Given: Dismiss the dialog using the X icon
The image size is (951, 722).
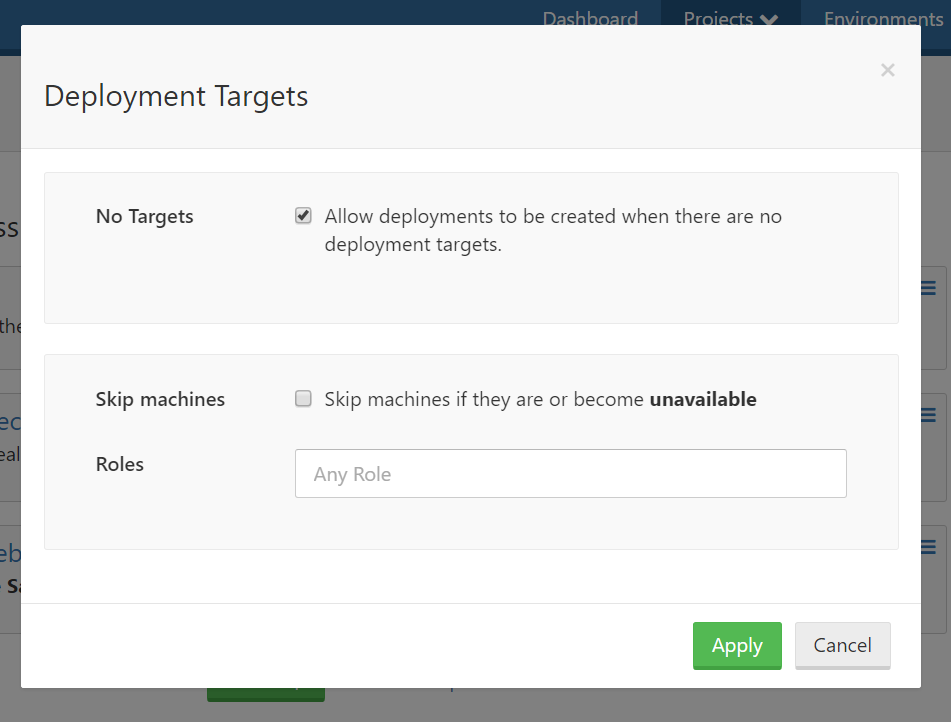Looking at the screenshot, I should [x=887, y=70].
